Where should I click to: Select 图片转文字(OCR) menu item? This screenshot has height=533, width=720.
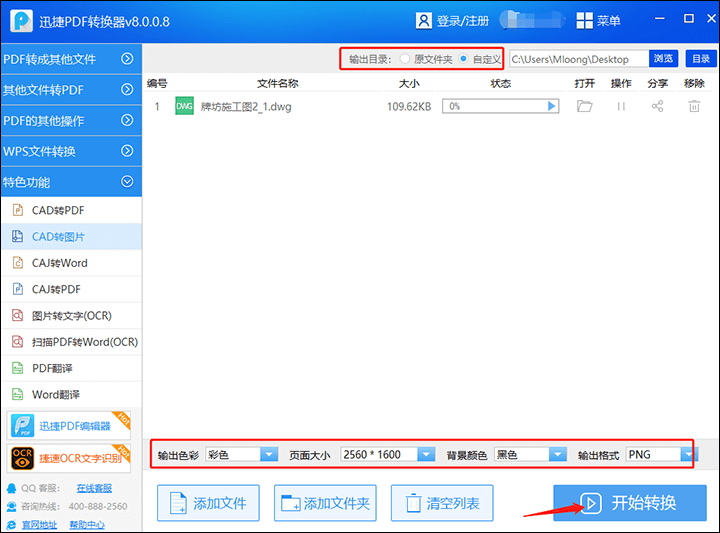71,315
